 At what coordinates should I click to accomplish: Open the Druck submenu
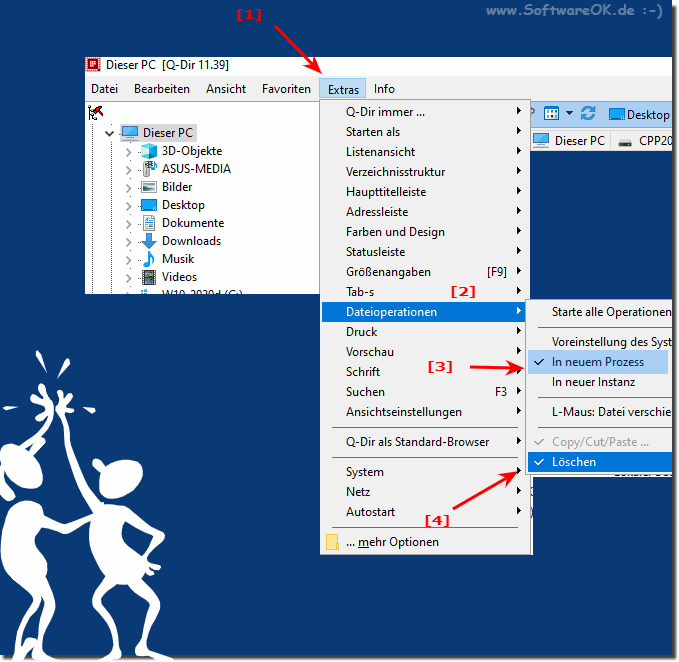click(425, 332)
